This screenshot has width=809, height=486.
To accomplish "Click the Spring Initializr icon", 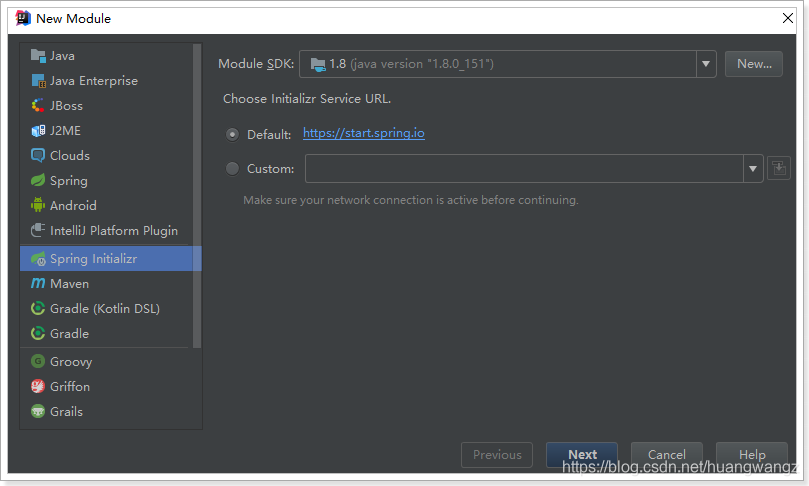I will pyautogui.click(x=38, y=258).
